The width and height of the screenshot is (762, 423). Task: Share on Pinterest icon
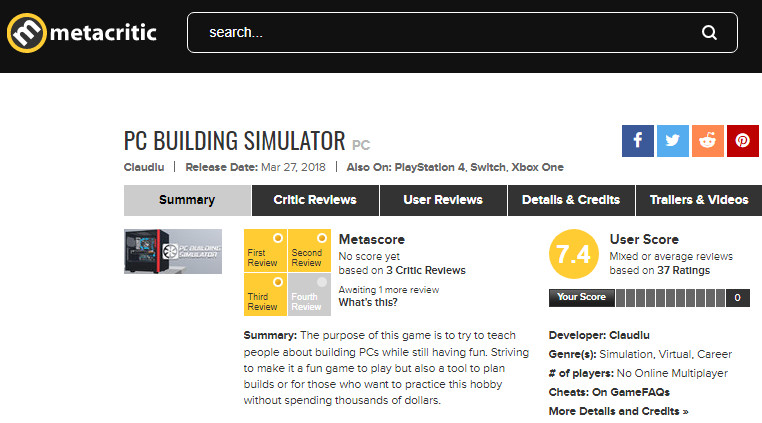pyautogui.click(x=743, y=141)
